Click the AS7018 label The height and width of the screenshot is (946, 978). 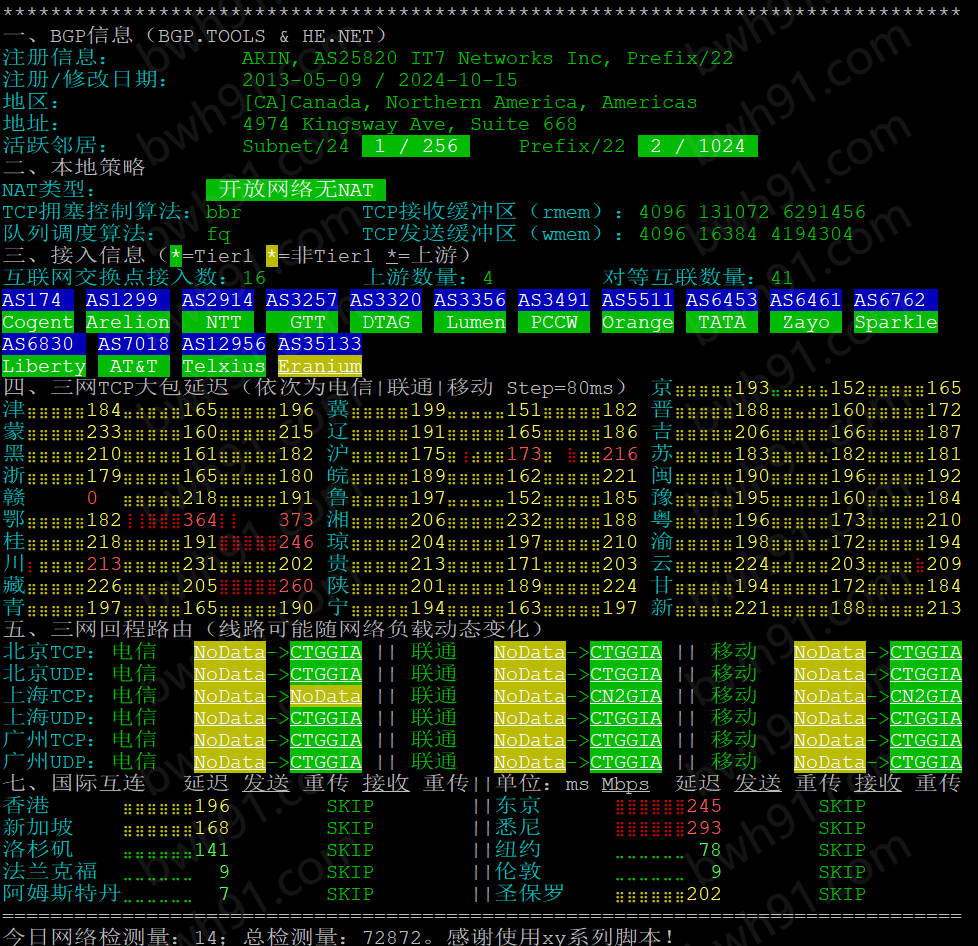(133, 344)
